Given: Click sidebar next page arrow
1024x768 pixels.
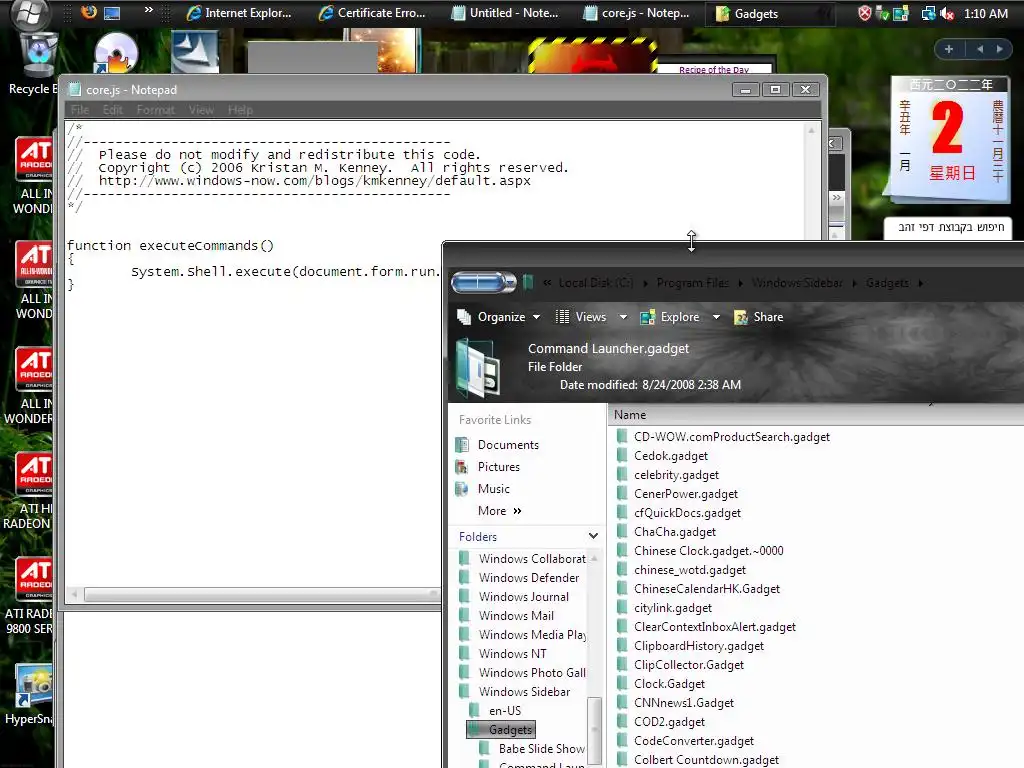Looking at the screenshot, I should [999, 48].
